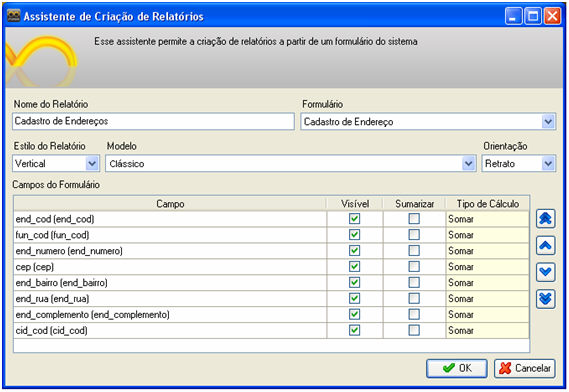Screen dimensions: 569x392
Task: Enable Sumarizar for end_bairro field
Action: click(414, 282)
